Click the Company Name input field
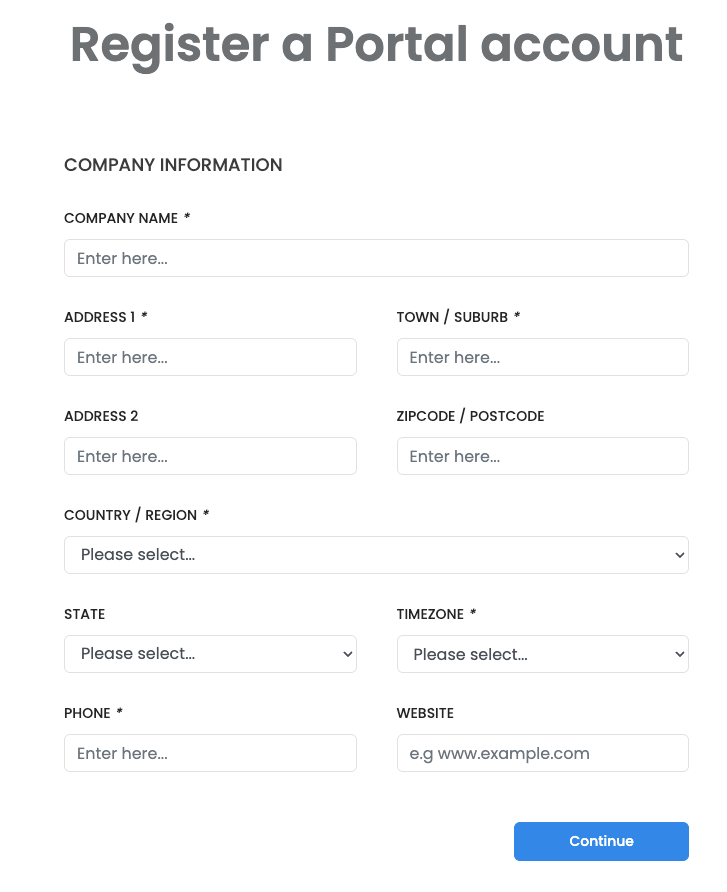Screen dimensions: 727x892 click(376, 258)
